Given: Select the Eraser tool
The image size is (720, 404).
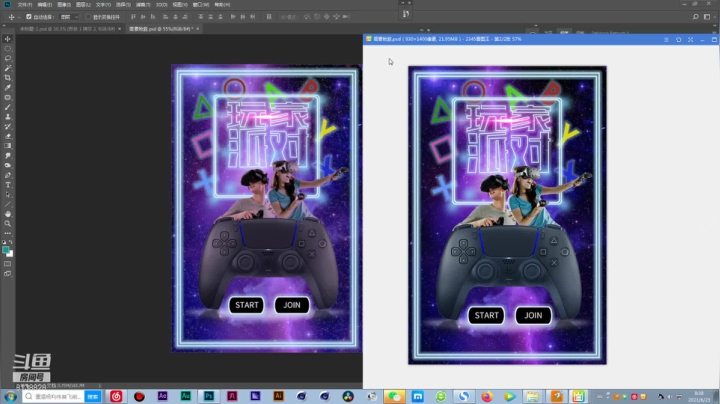Looking at the screenshot, I should pos(8,136).
